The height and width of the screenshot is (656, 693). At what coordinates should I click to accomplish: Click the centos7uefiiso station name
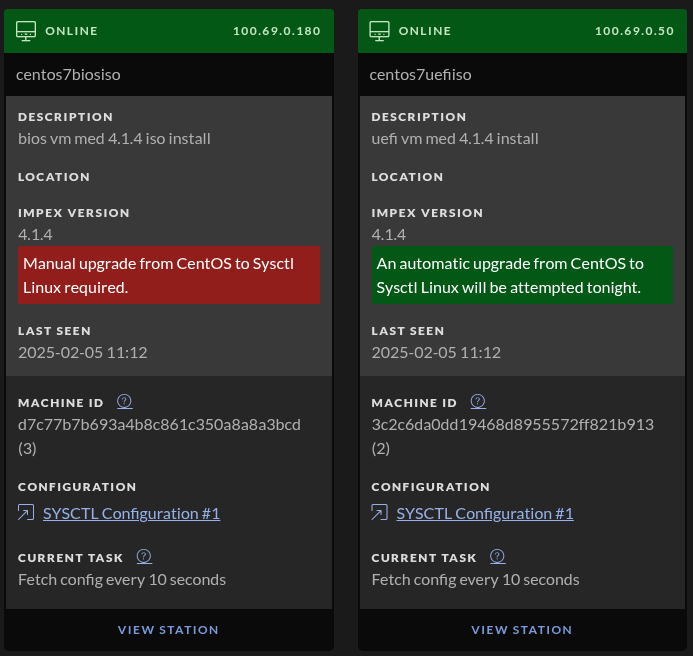[x=420, y=75]
